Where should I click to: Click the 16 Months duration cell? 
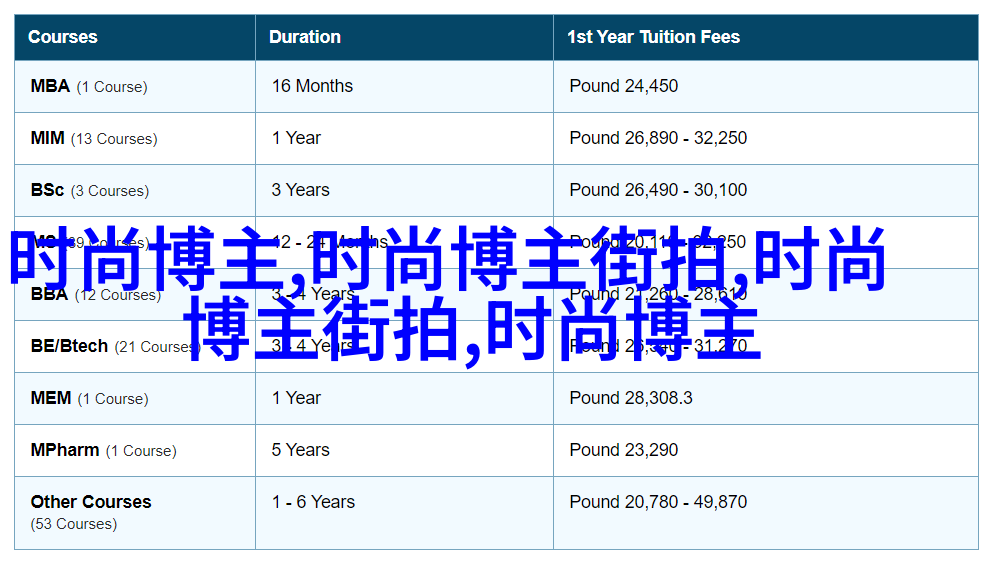coord(312,86)
